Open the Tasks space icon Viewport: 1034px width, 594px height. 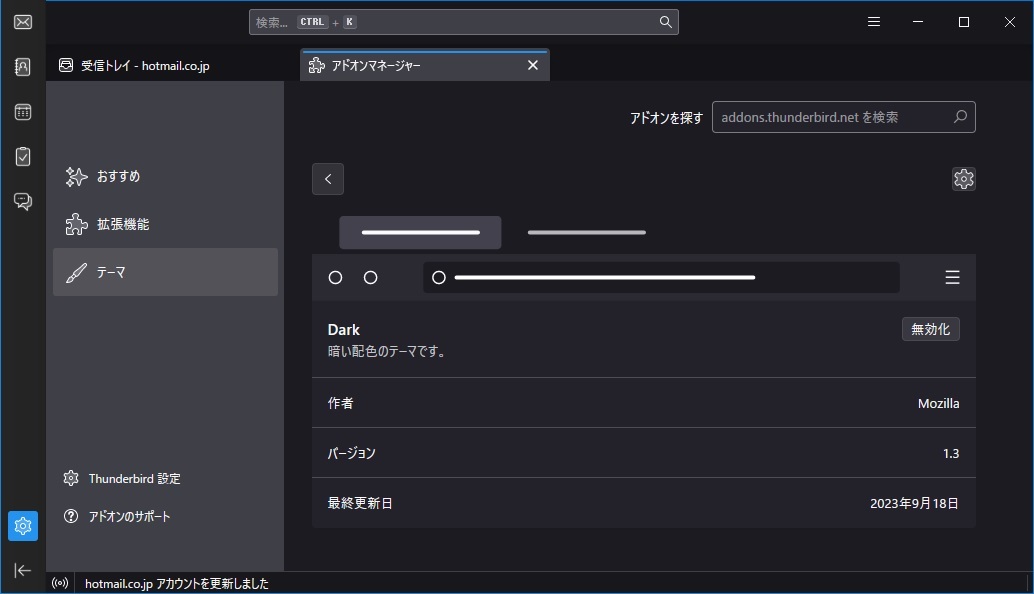click(x=22, y=156)
